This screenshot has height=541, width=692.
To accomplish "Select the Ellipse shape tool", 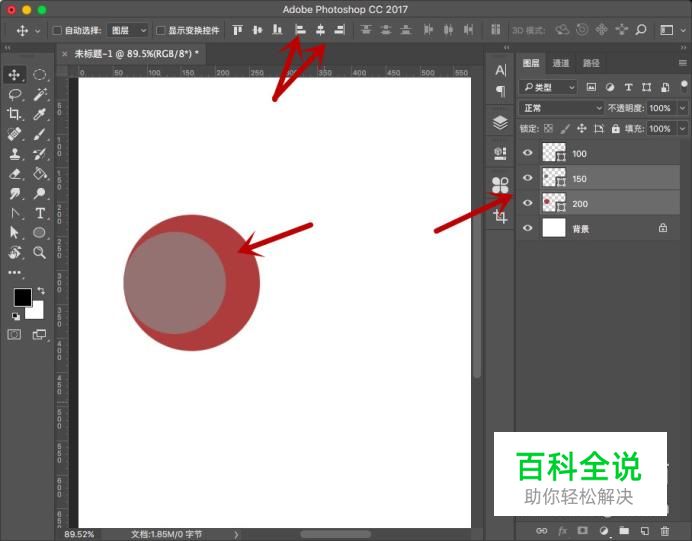I will tap(40, 233).
